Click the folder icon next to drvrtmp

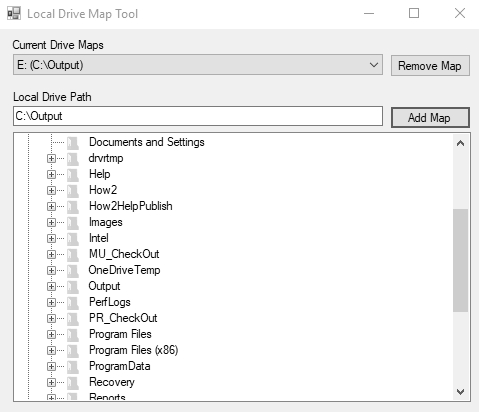coord(73,158)
